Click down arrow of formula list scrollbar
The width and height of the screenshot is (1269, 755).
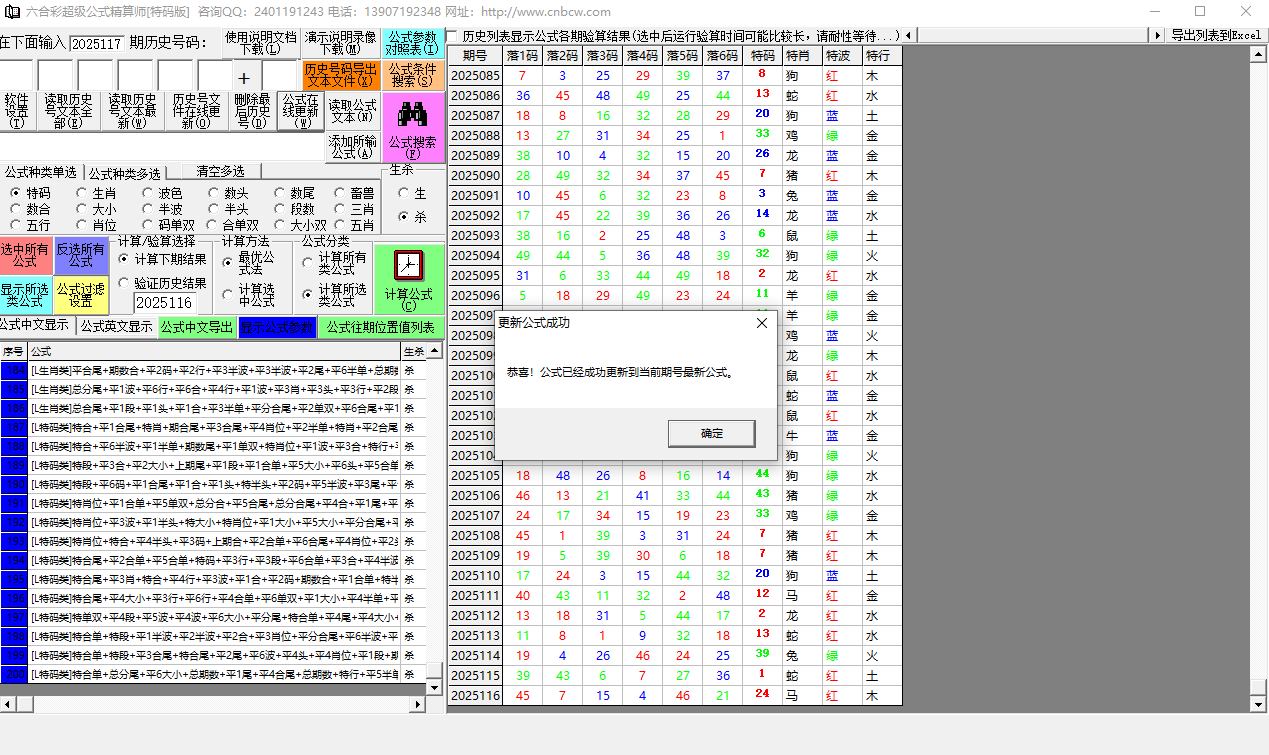434,688
